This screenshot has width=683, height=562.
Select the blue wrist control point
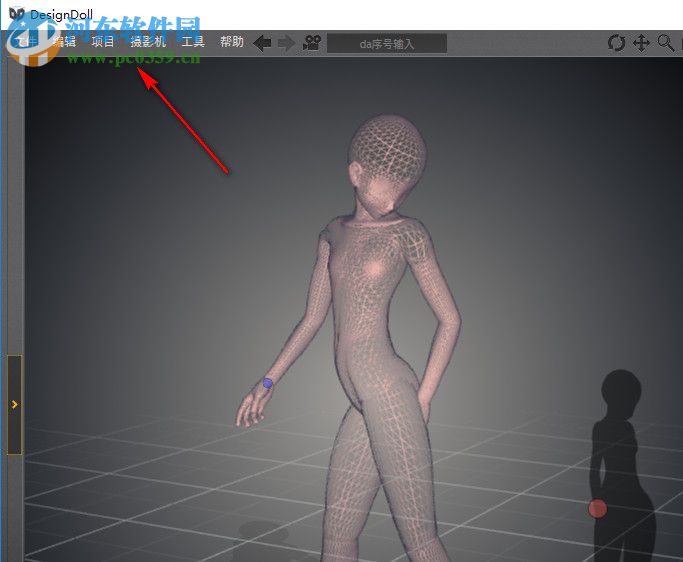pyautogui.click(x=267, y=383)
